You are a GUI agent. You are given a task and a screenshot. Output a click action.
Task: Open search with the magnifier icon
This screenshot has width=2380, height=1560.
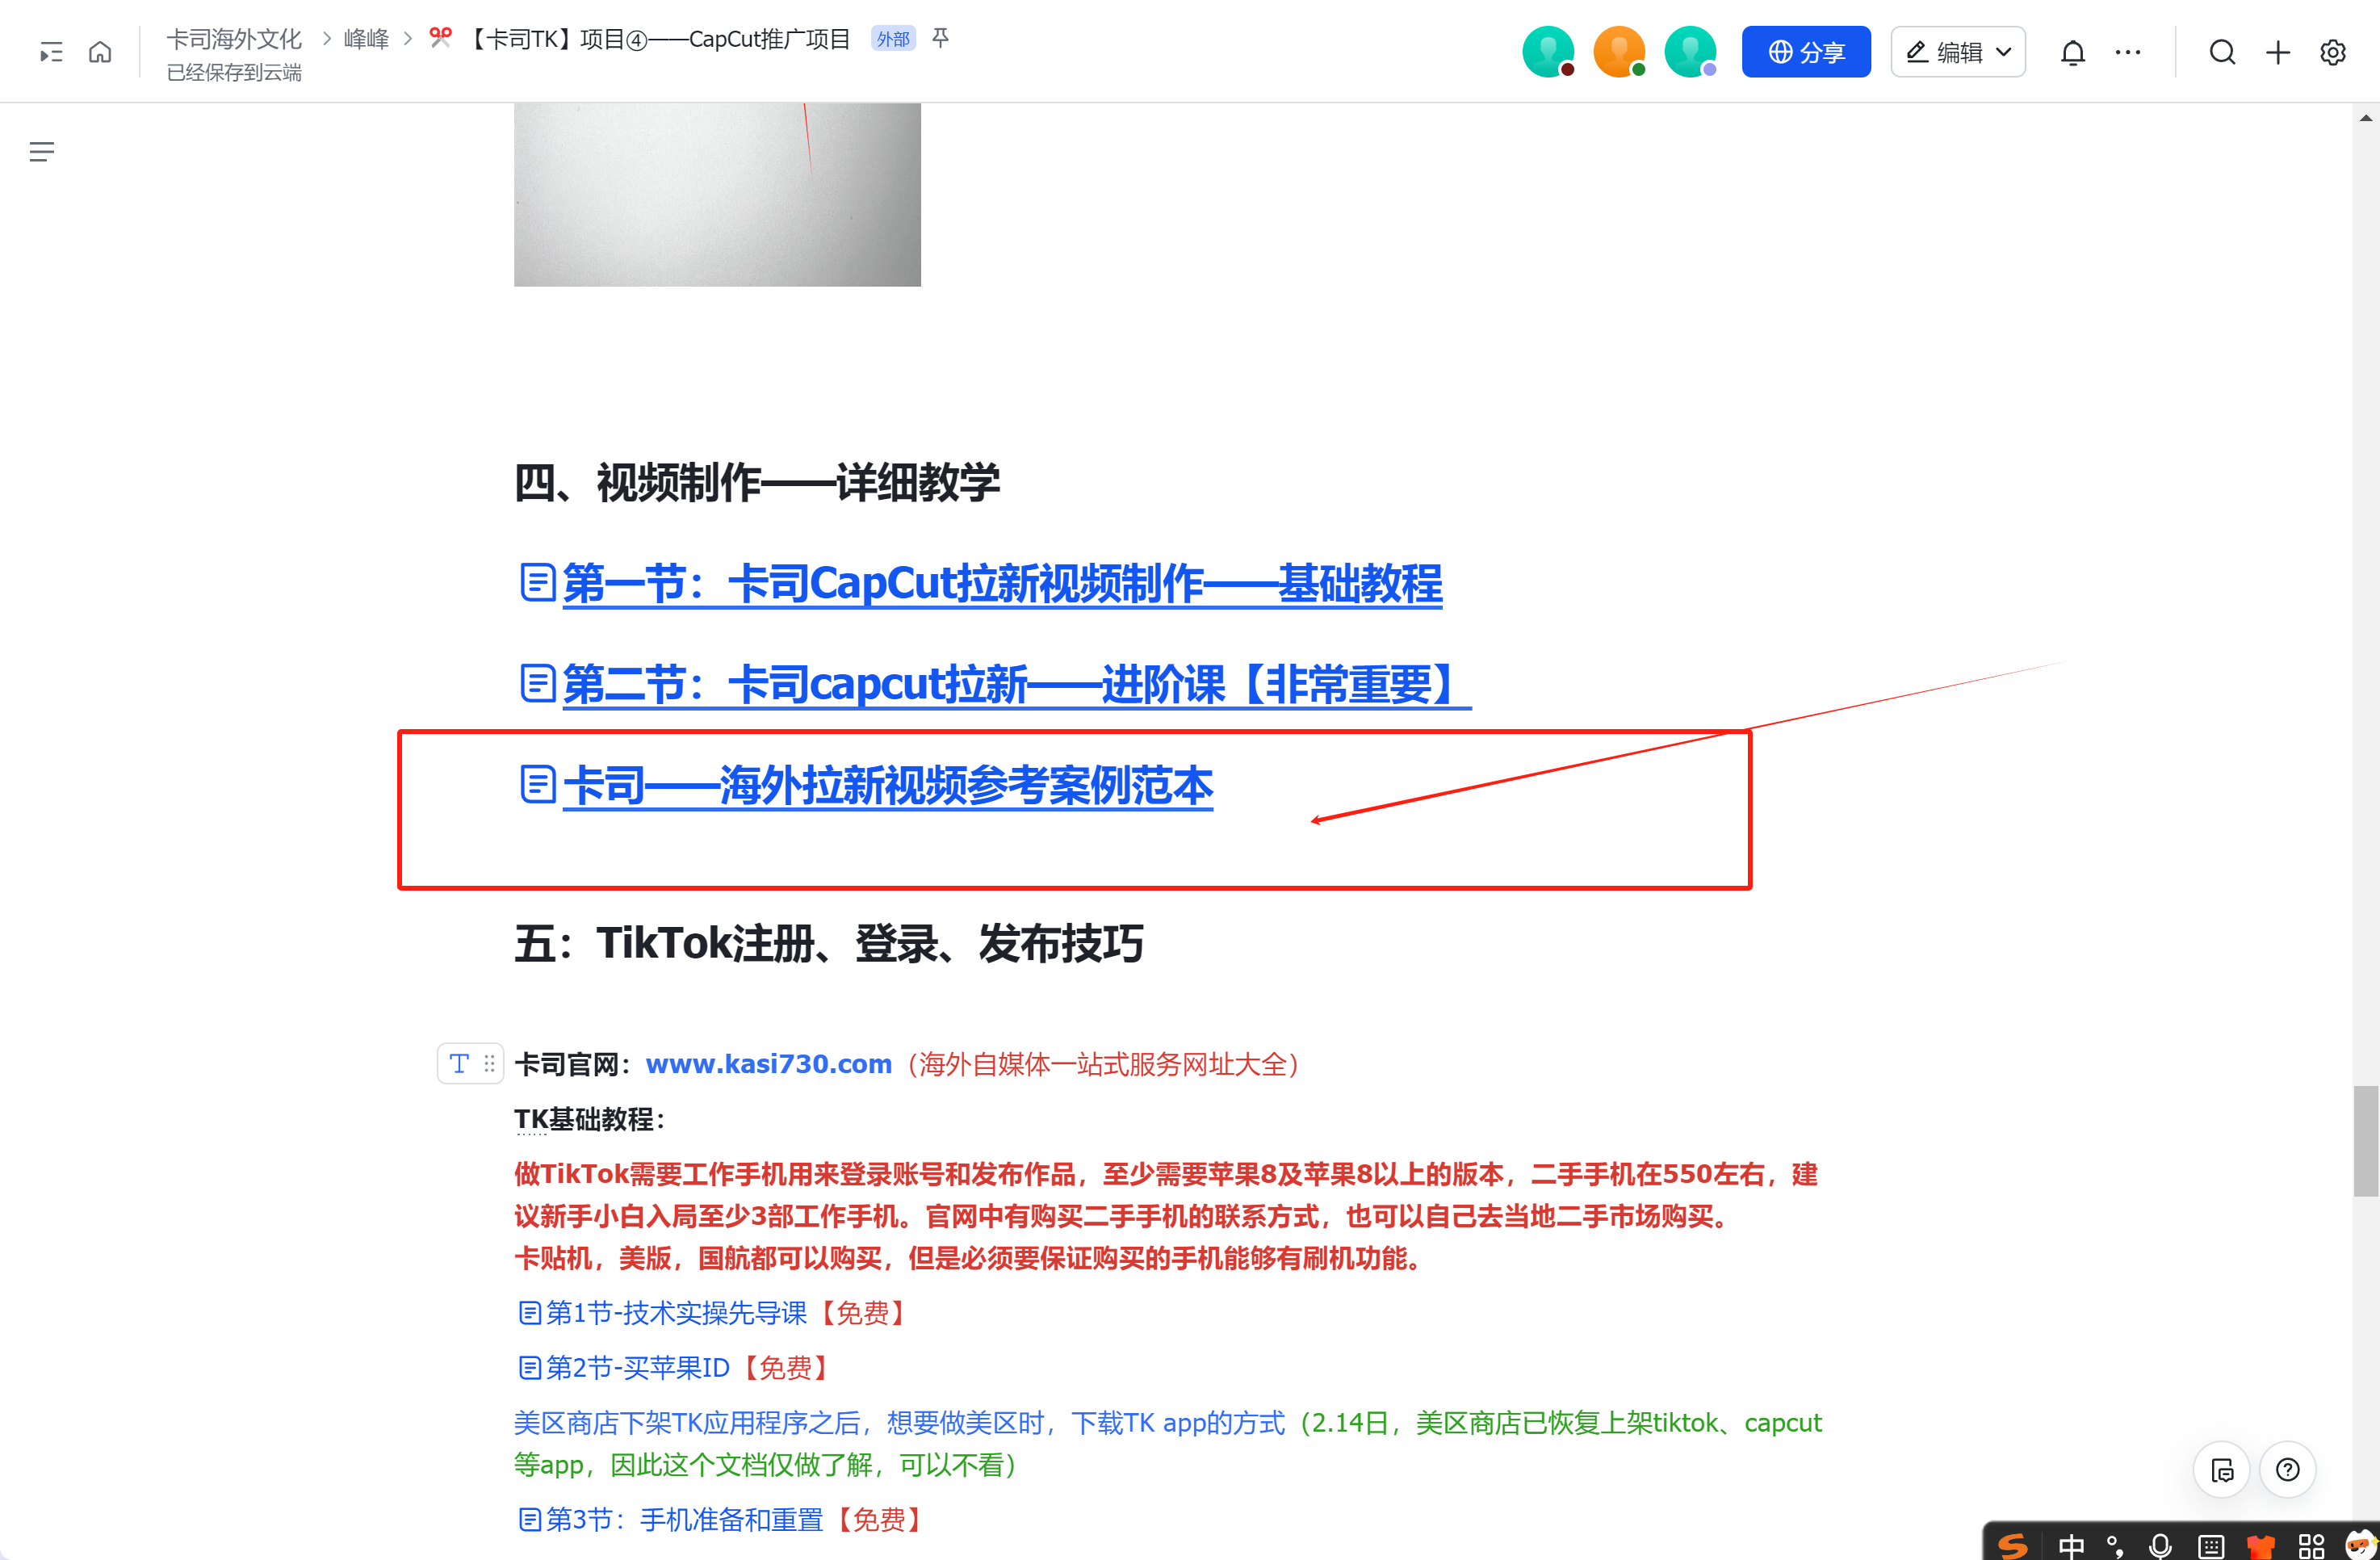pyautogui.click(x=2222, y=52)
